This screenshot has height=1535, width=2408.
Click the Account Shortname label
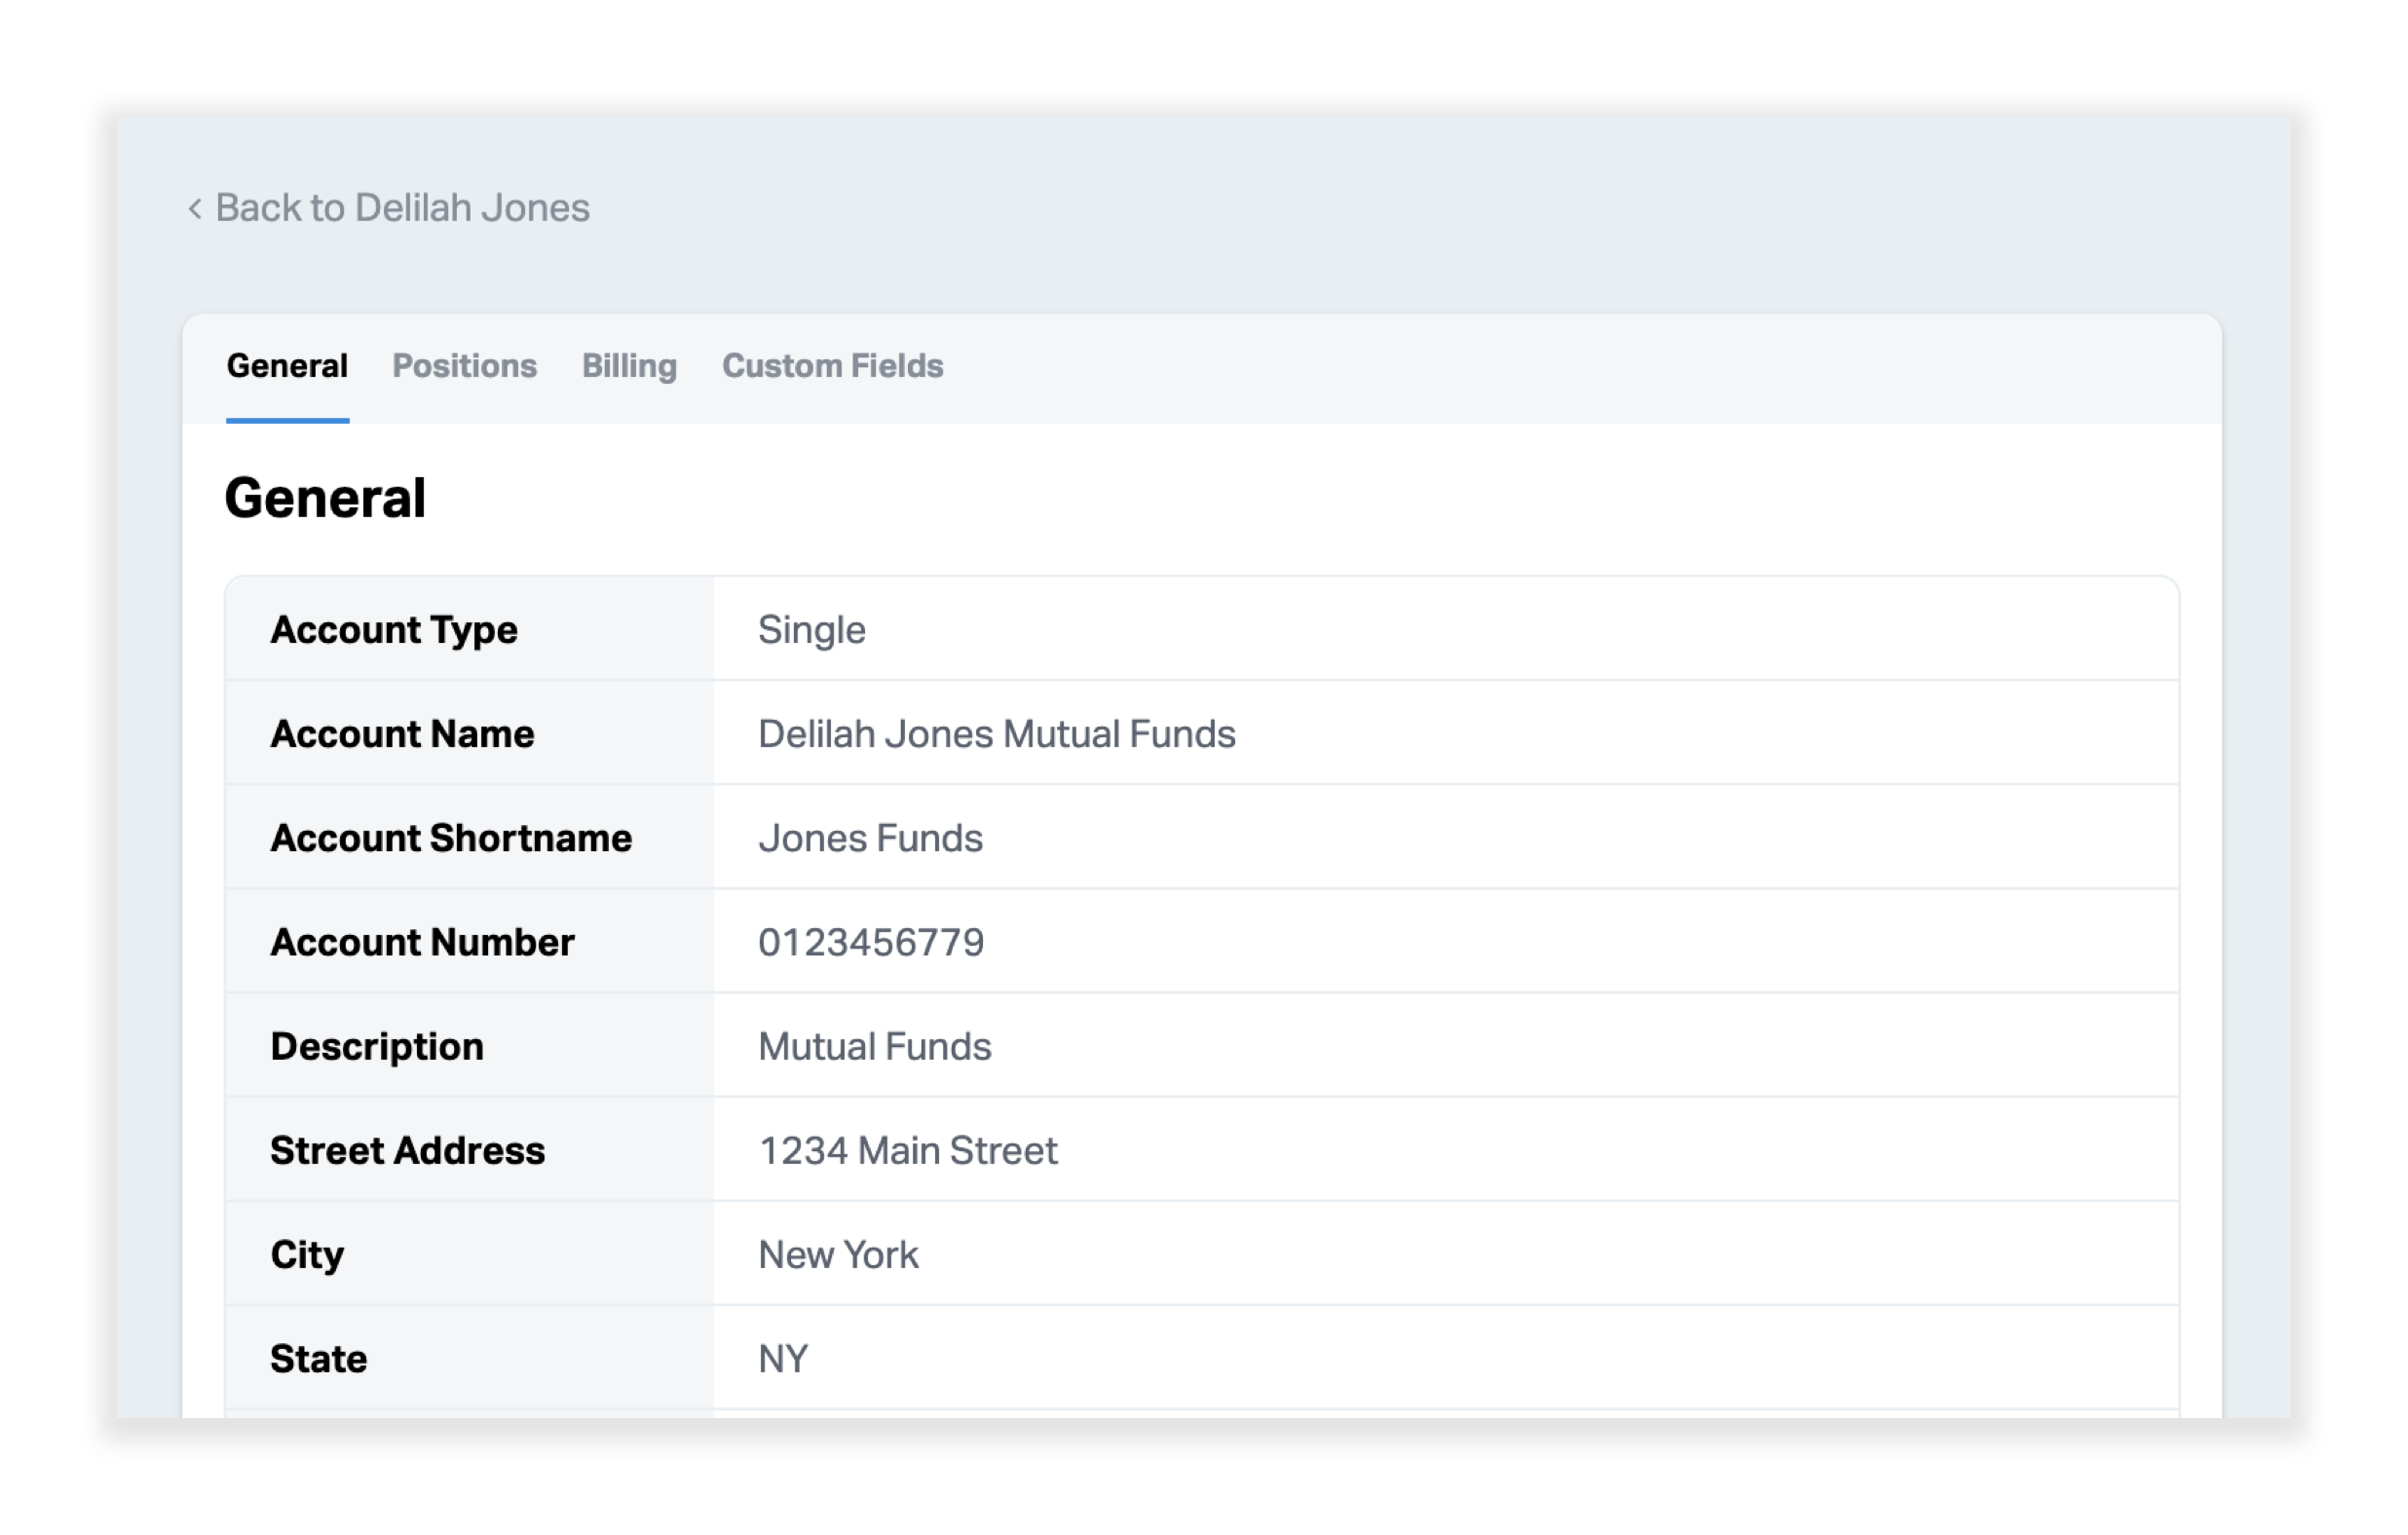pos(451,838)
